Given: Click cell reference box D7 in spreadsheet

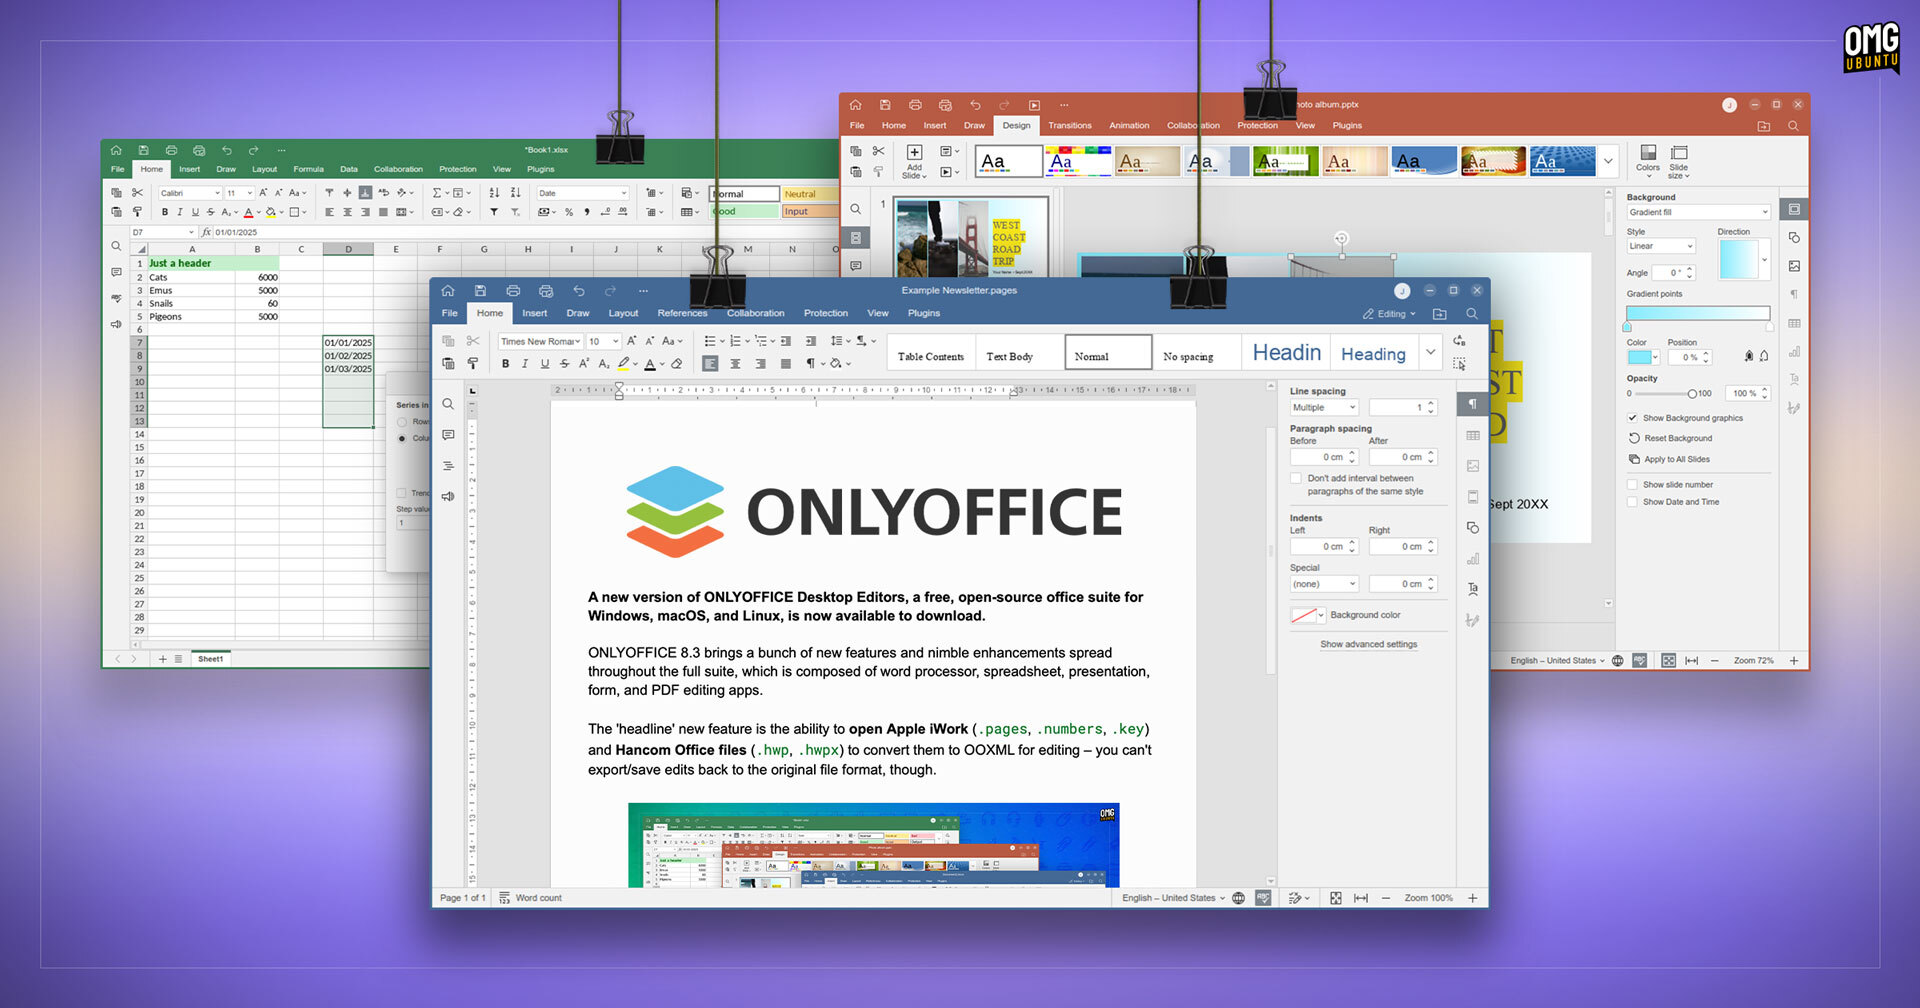Looking at the screenshot, I should (162, 232).
